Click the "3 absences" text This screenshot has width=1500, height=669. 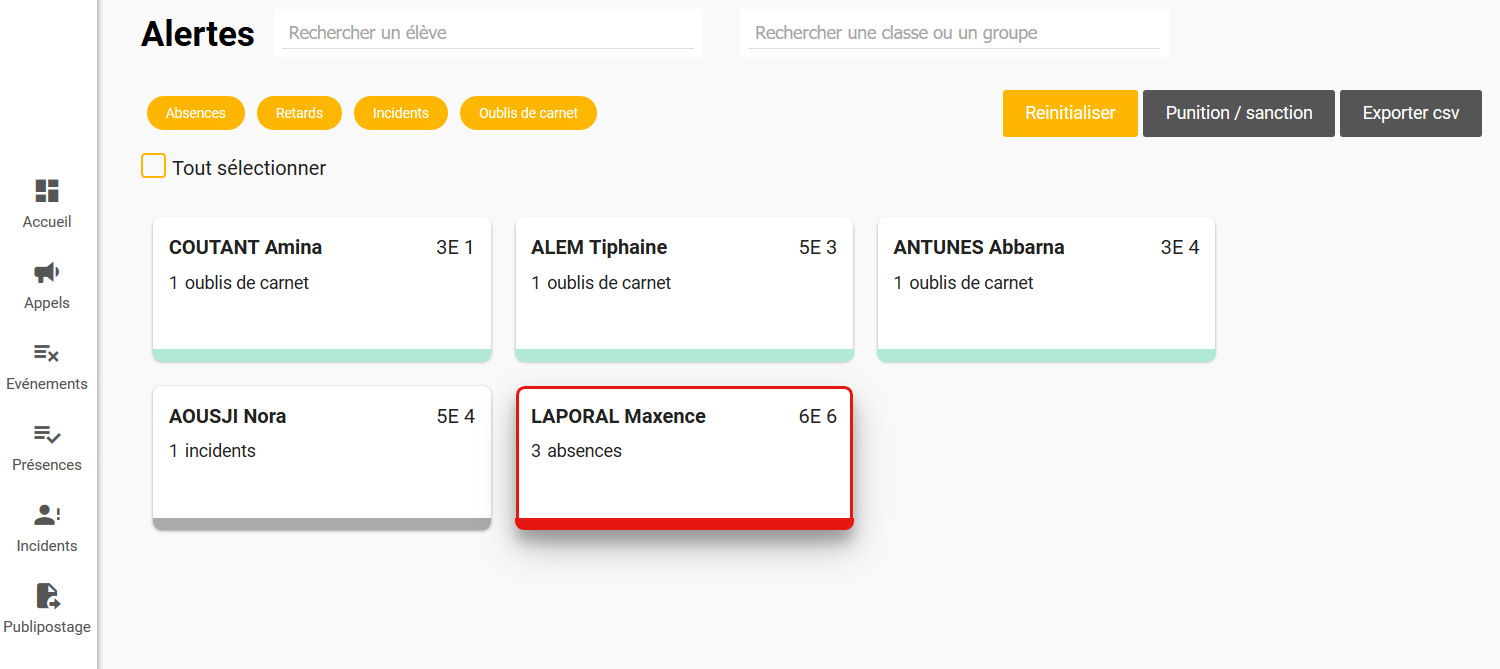[577, 451]
